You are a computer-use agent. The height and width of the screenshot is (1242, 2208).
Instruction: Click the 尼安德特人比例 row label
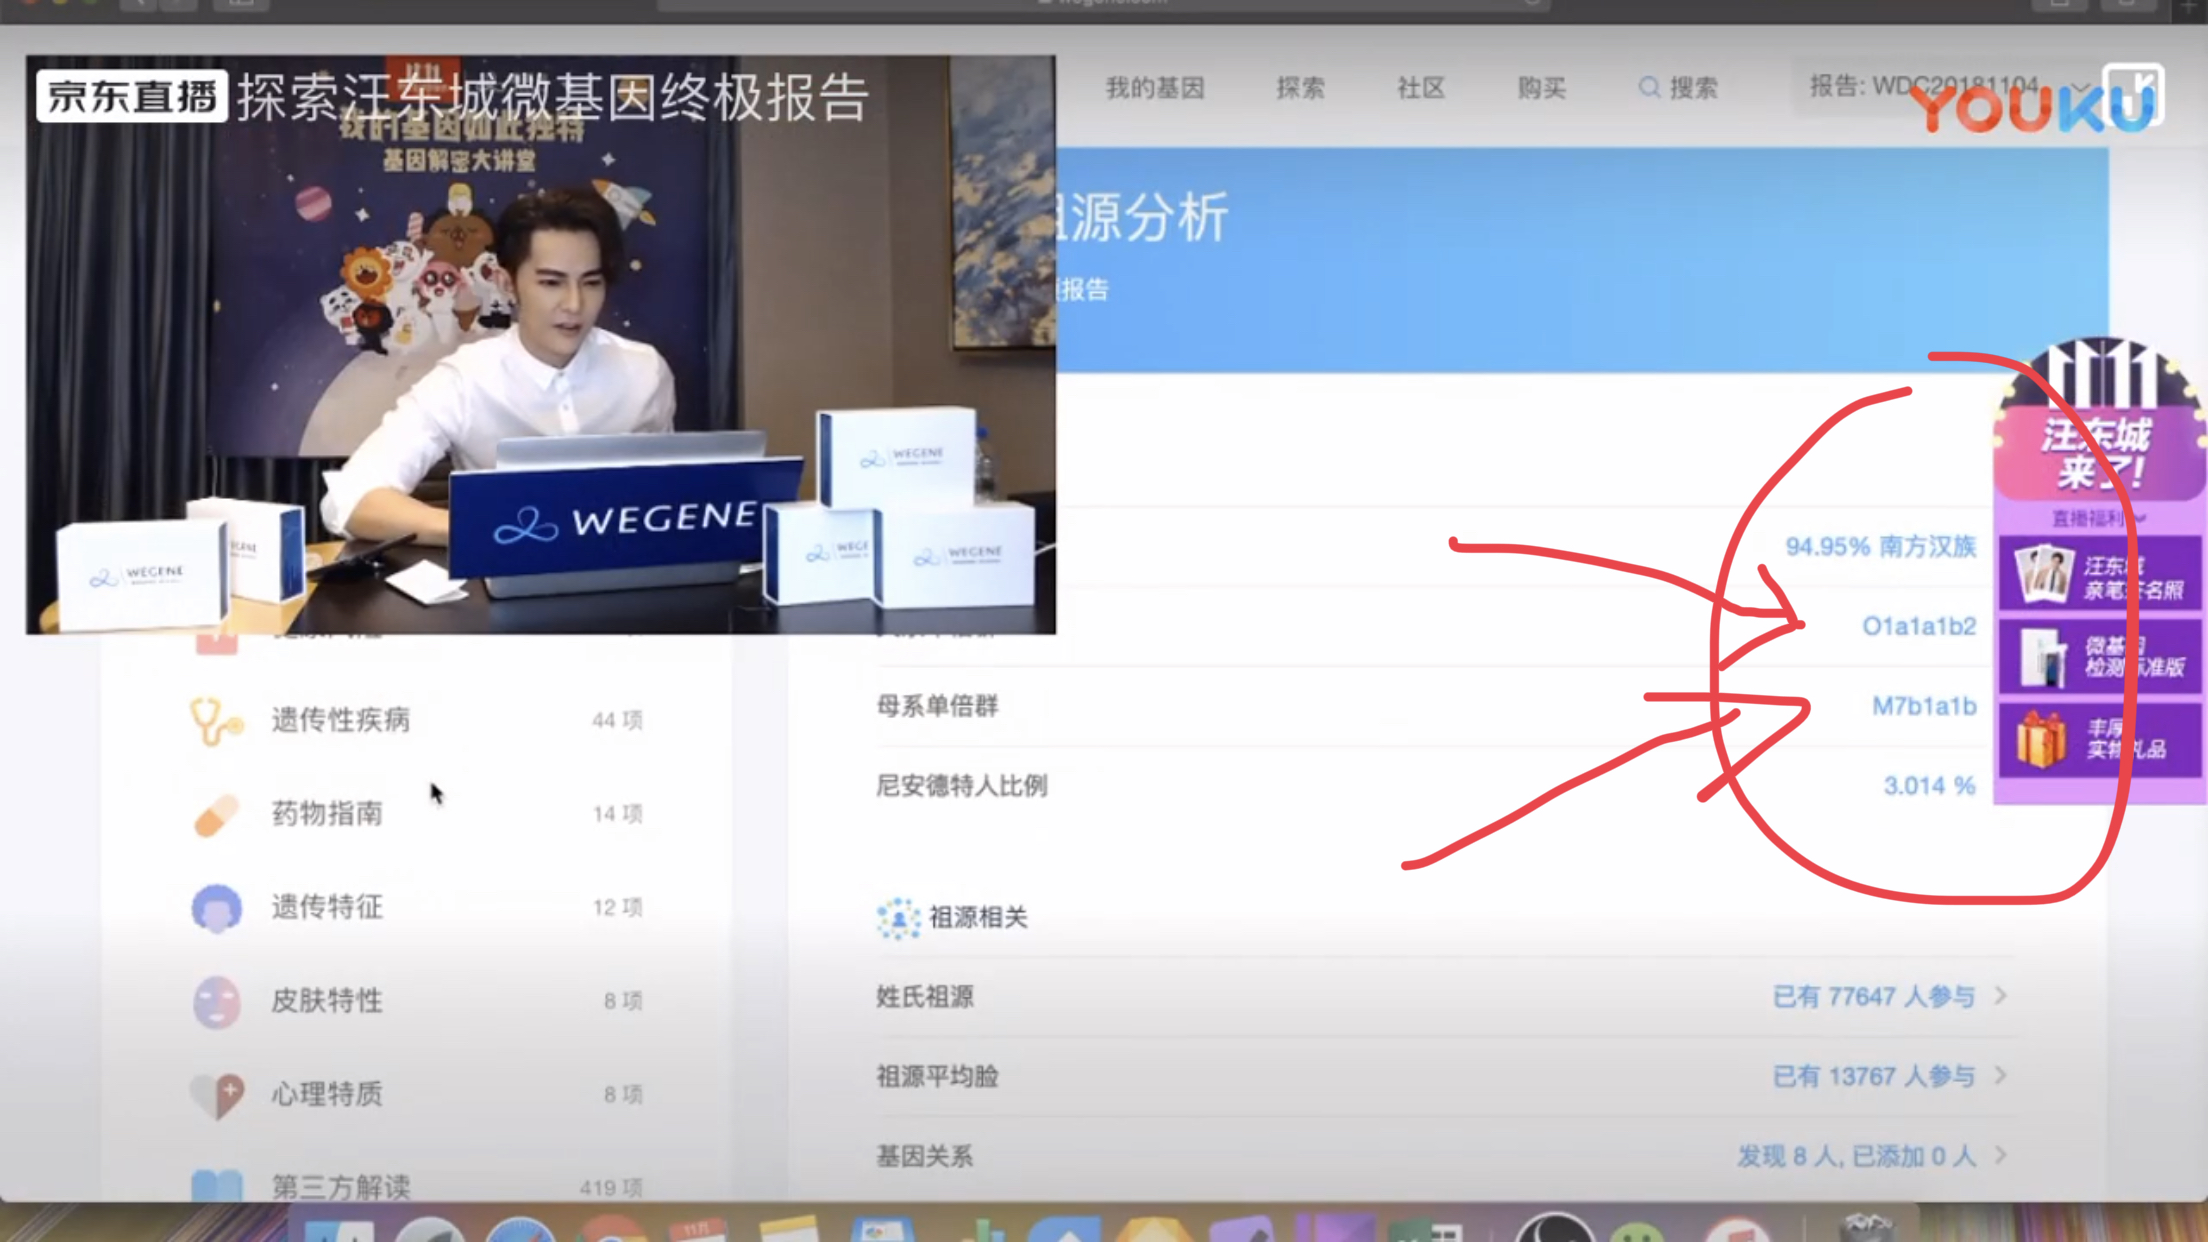click(961, 786)
